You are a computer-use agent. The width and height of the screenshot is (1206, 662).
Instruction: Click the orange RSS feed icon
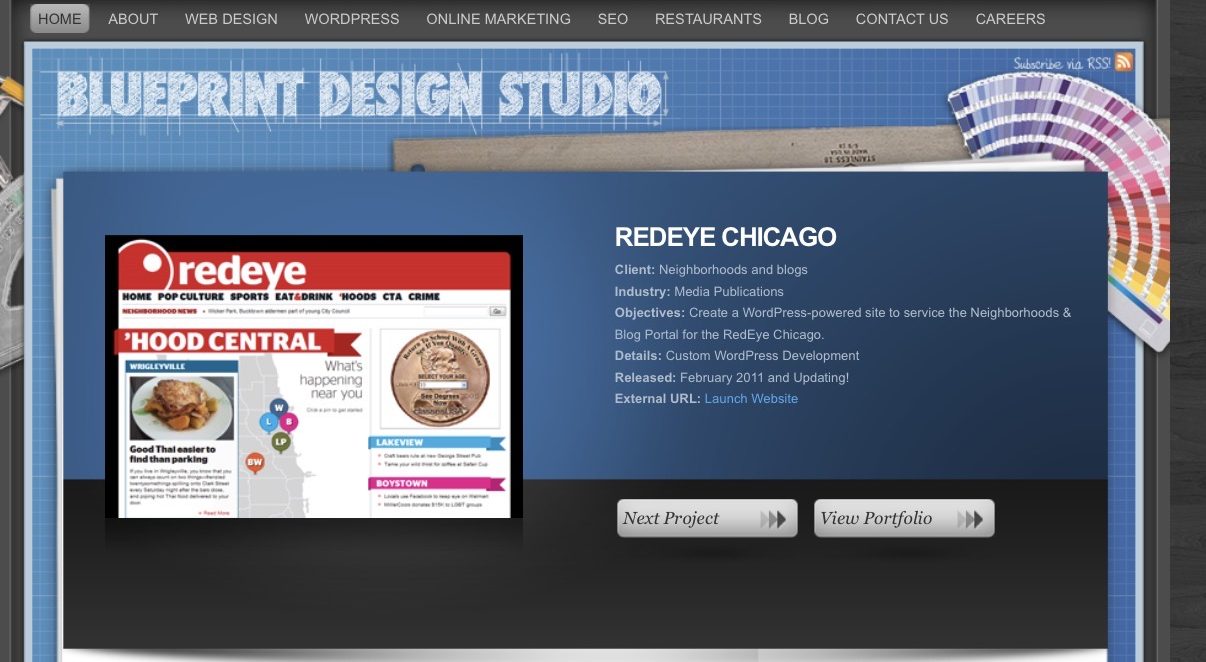[1124, 62]
